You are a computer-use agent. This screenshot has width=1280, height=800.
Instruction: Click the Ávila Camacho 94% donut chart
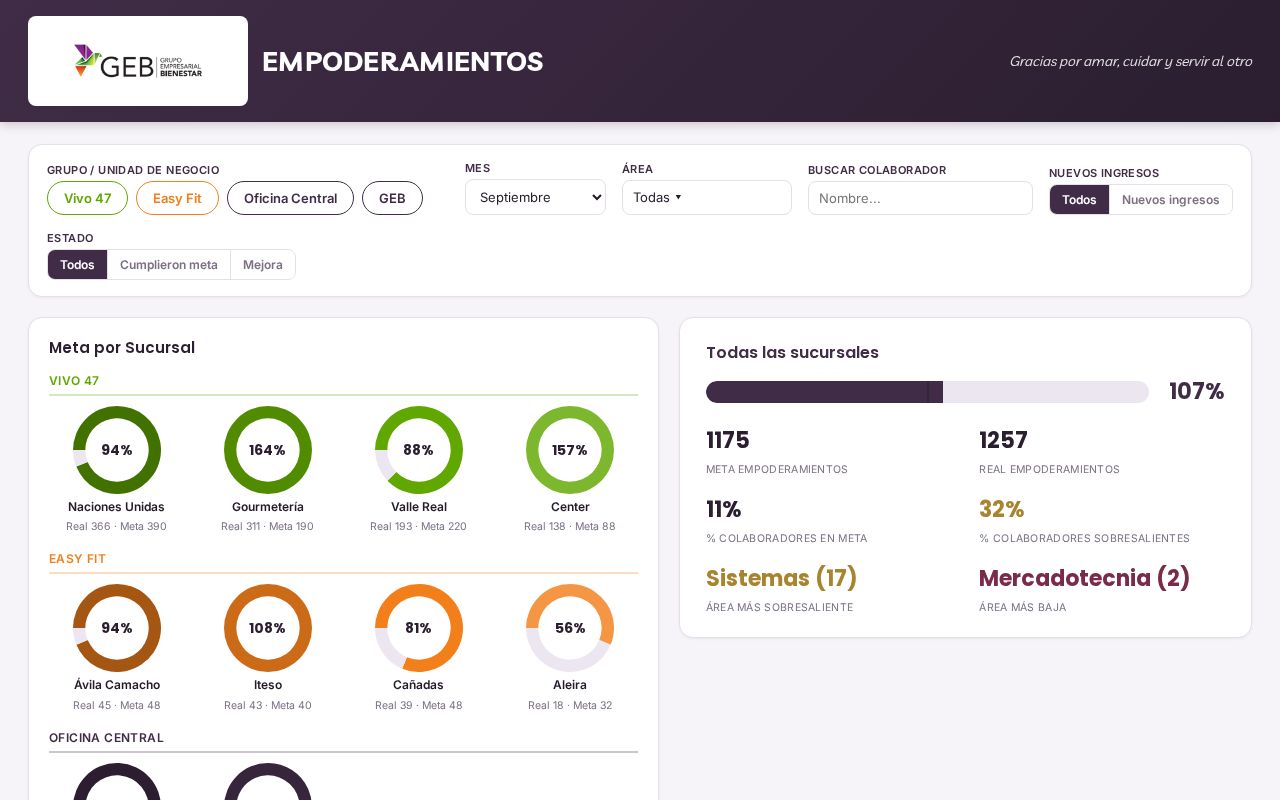point(117,628)
